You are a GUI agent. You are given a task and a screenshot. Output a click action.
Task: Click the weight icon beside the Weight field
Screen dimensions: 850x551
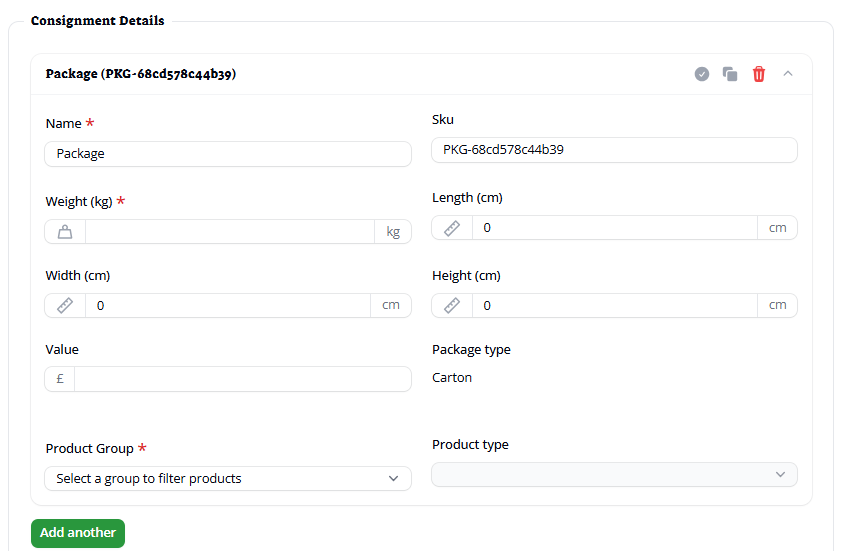tap(65, 232)
